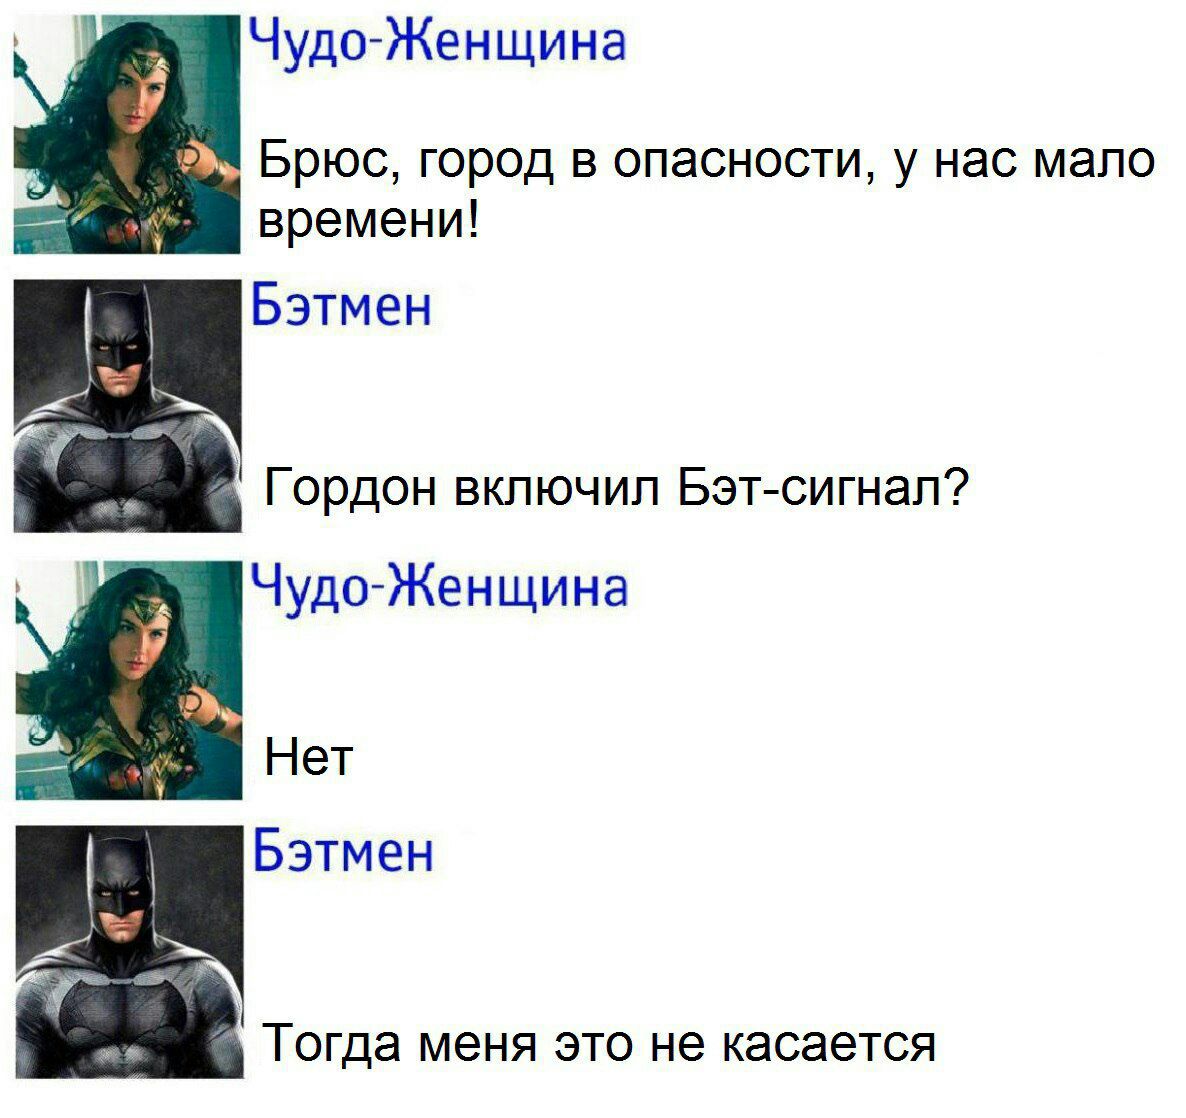Image resolution: width=1186 pixels, height=1118 pixels.
Task: Select the short reply "Нет"
Action: pos(309,757)
